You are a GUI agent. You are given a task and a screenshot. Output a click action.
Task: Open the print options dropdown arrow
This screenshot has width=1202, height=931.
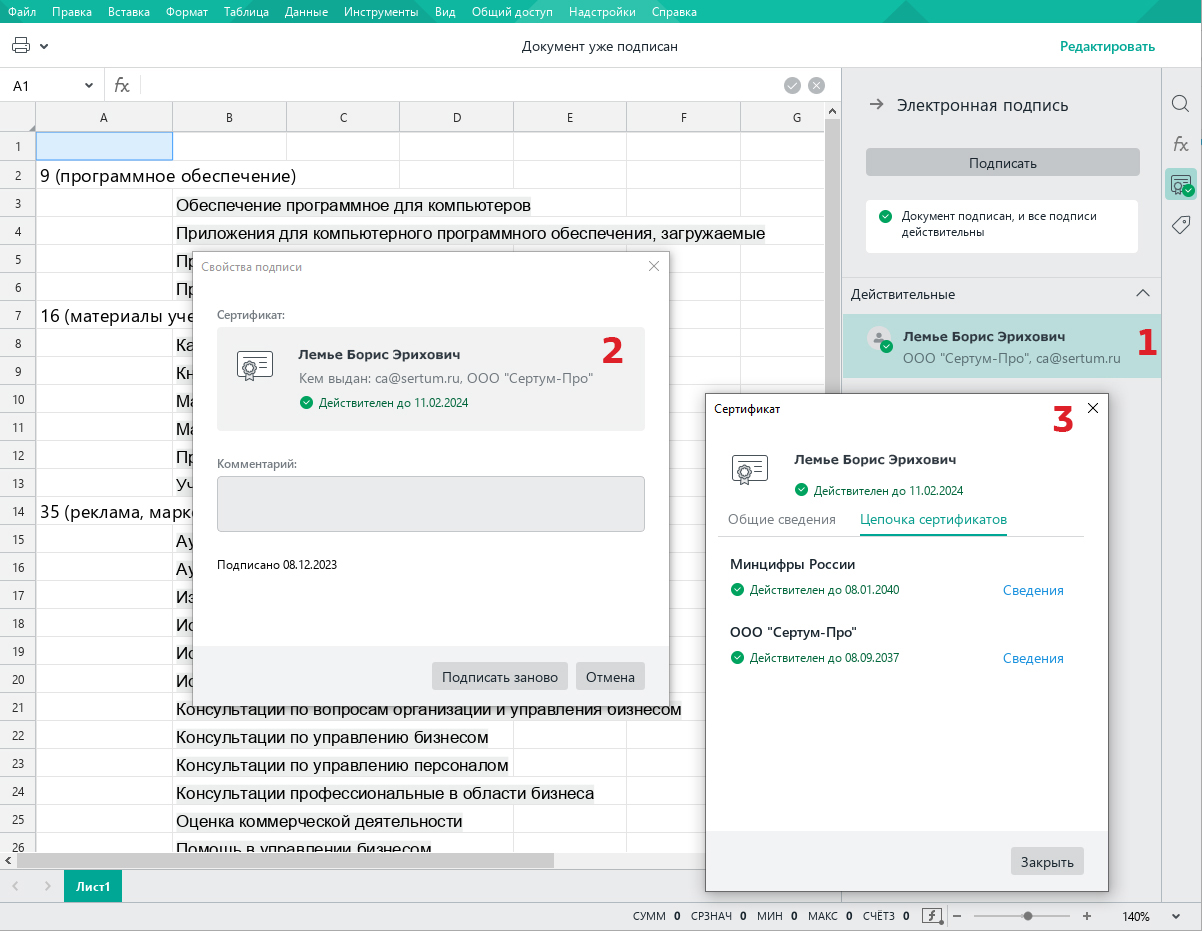(44, 46)
